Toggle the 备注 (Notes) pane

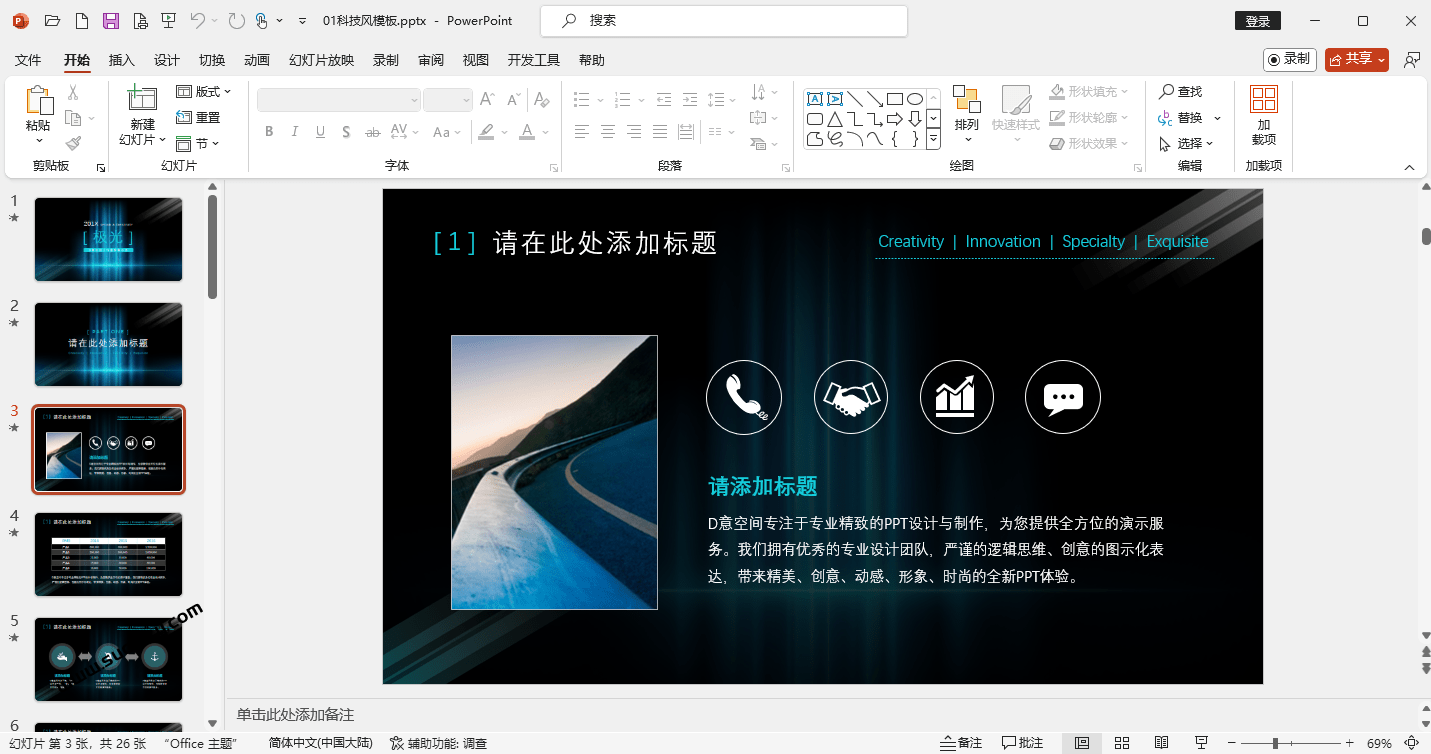(961, 743)
